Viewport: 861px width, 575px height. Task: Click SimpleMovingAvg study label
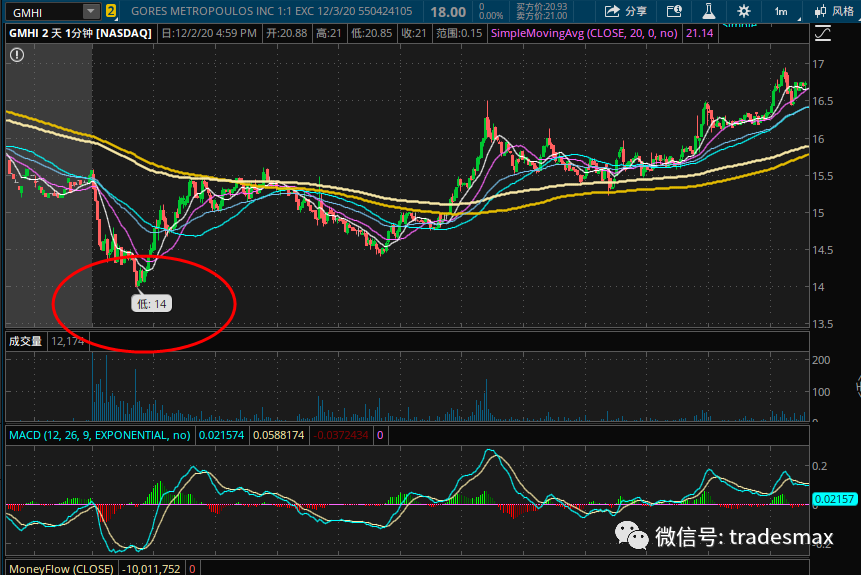(x=584, y=34)
